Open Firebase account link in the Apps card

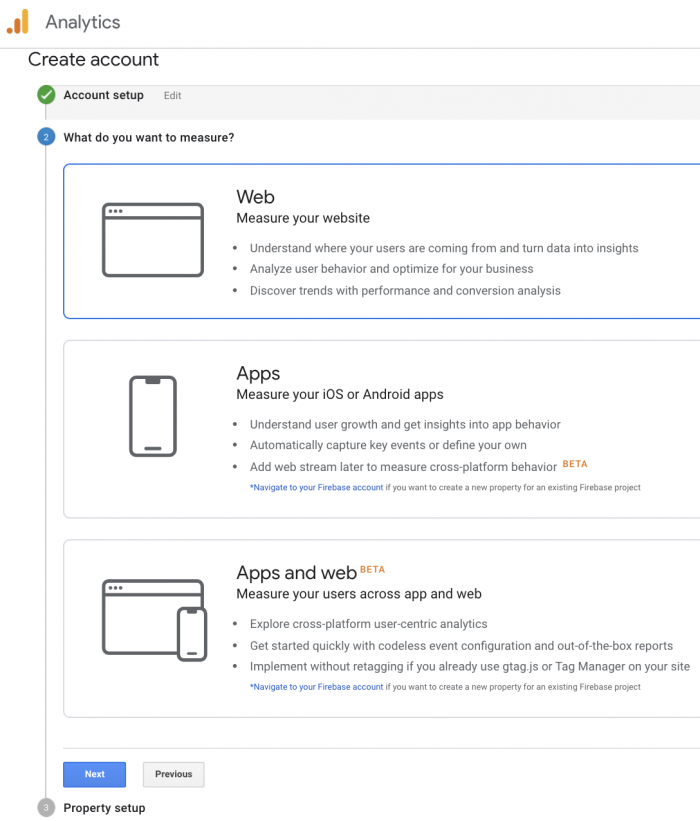pyautogui.click(x=317, y=487)
